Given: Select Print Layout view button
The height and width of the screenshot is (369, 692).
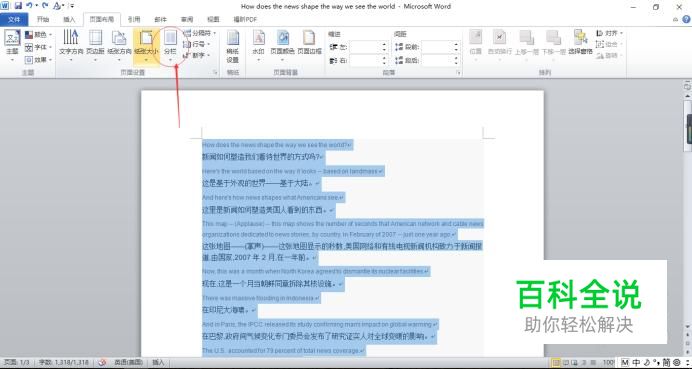Looking at the screenshot, I should click(557, 362).
